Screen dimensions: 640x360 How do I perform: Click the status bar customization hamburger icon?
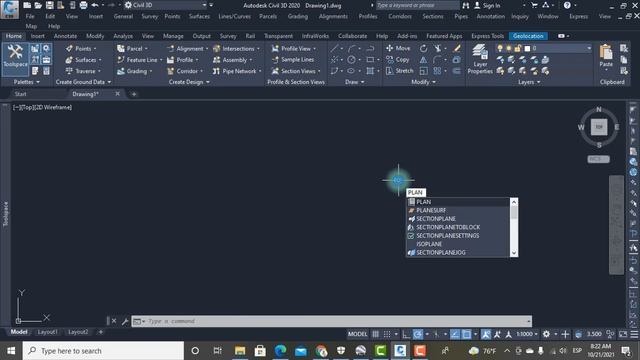(634, 334)
